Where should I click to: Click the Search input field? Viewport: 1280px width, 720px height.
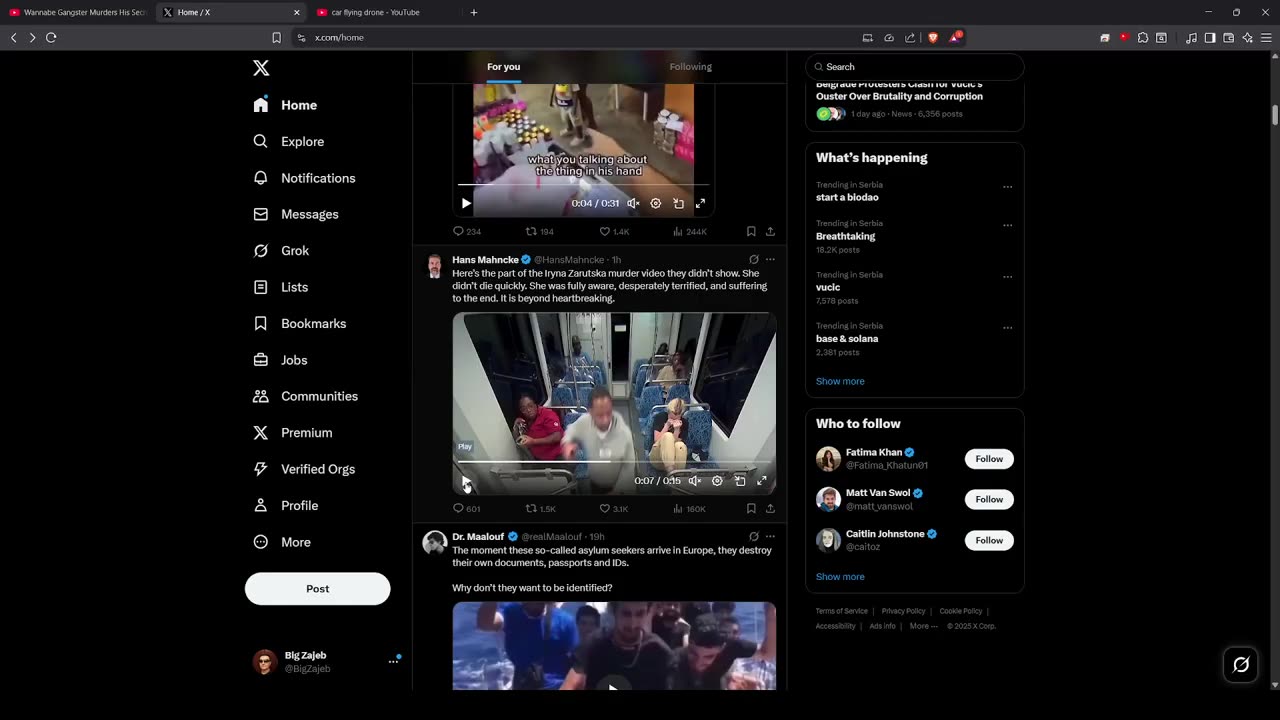915,67
